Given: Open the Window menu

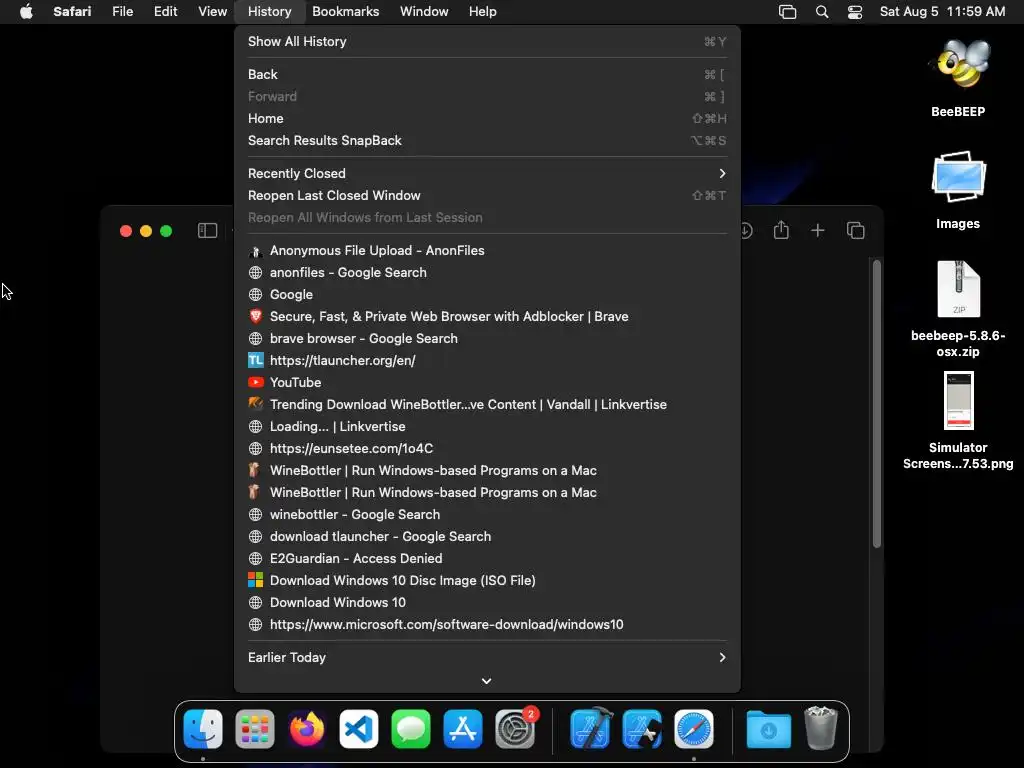Looking at the screenshot, I should [x=424, y=12].
